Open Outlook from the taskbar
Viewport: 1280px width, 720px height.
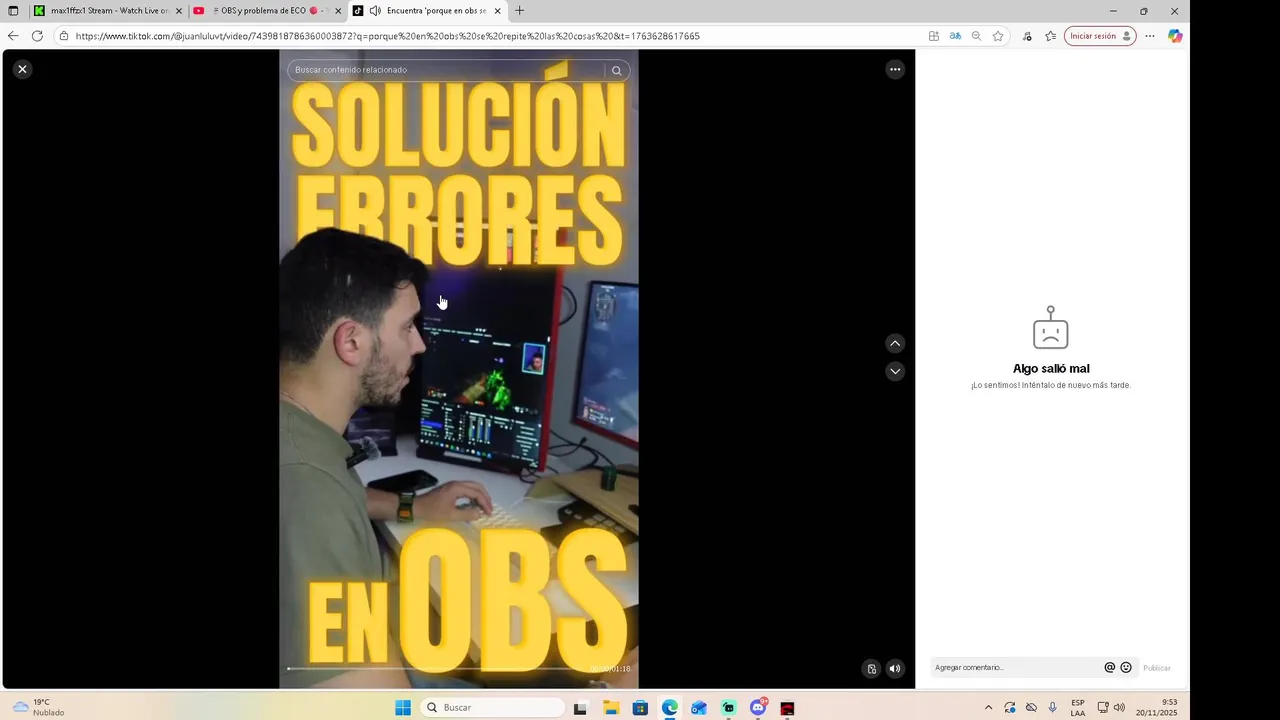click(x=699, y=708)
